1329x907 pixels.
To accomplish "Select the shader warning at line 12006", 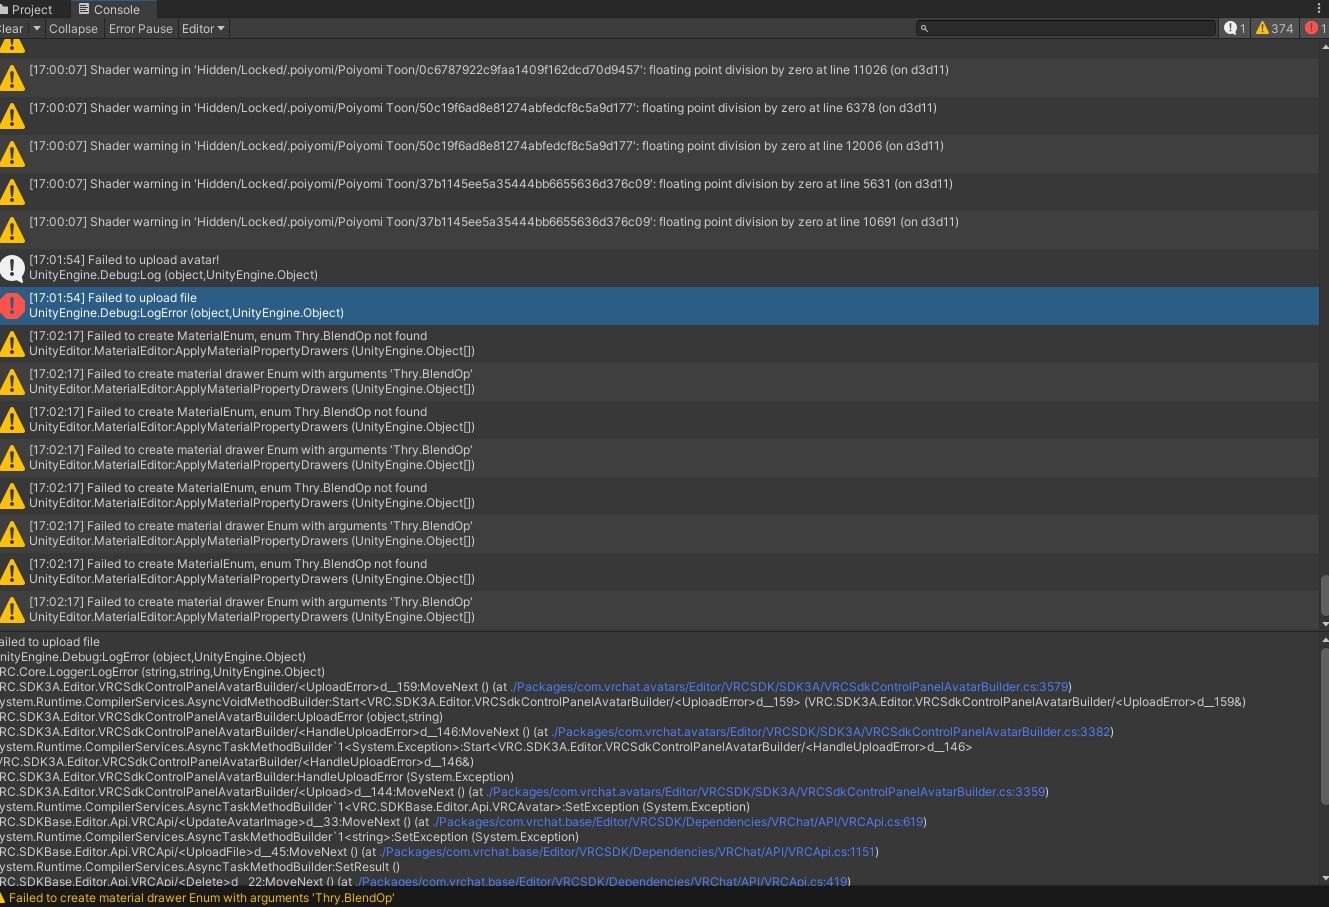I will [659, 153].
